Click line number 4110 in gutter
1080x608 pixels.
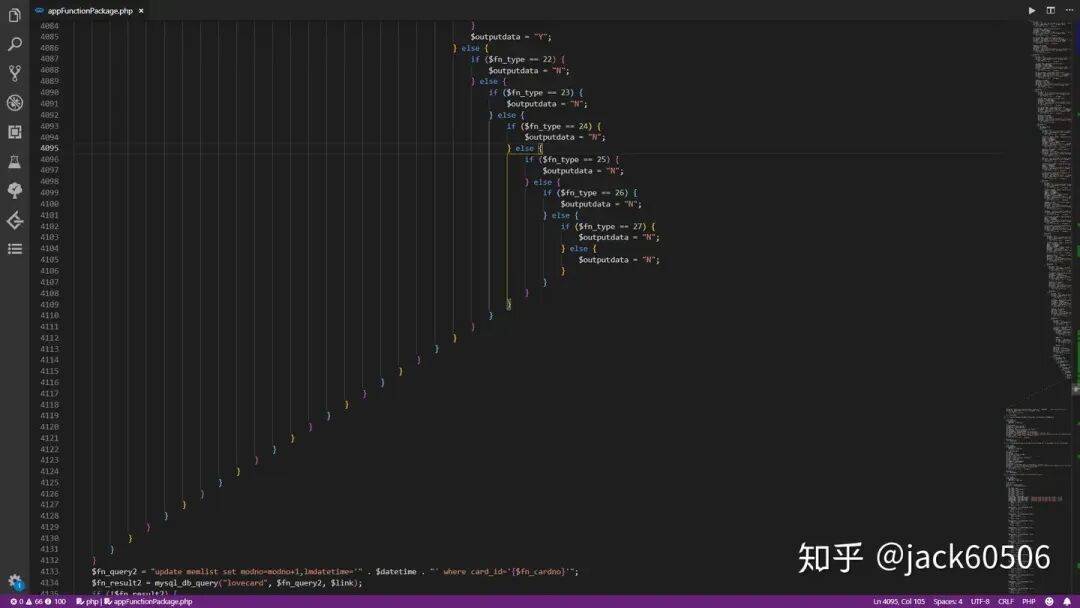pos(49,315)
